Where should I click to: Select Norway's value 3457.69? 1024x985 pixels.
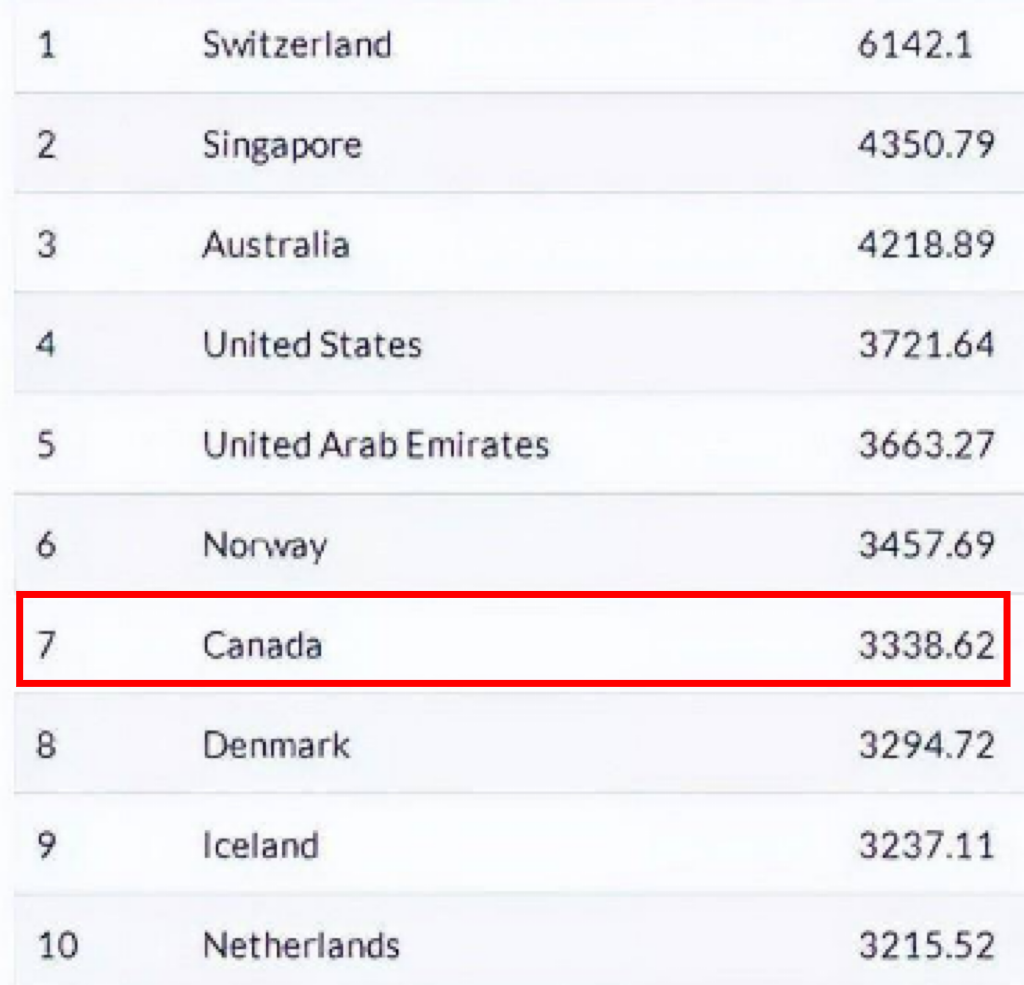tap(927, 545)
